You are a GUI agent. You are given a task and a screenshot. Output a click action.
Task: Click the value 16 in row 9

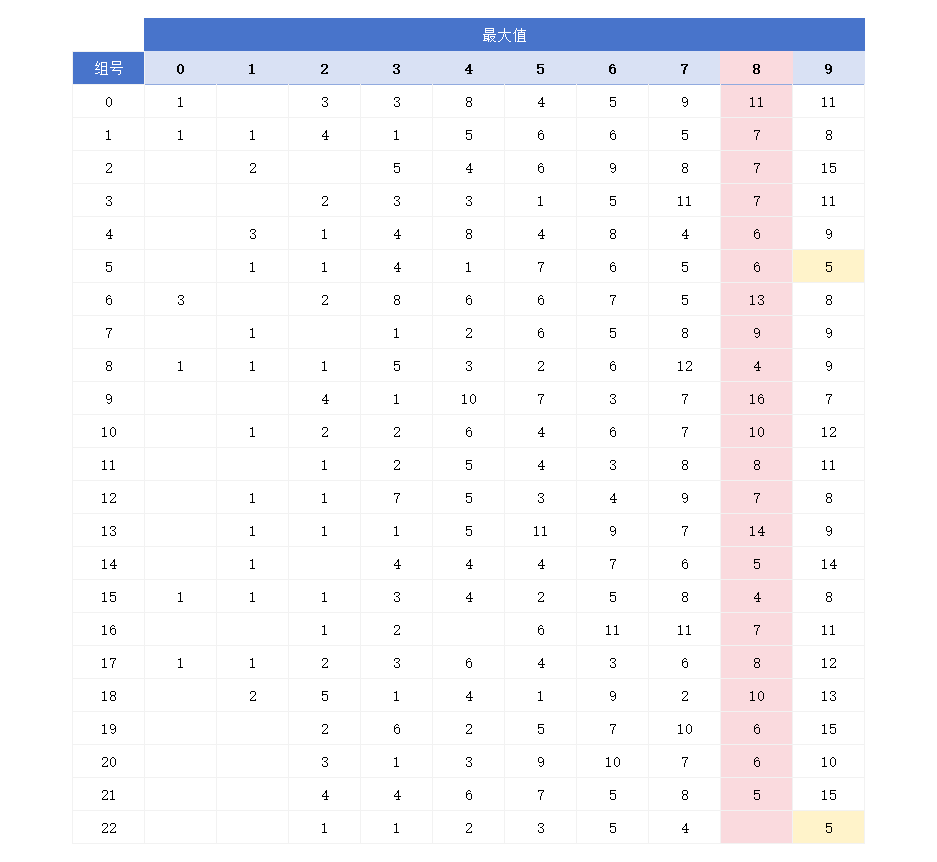coord(756,399)
